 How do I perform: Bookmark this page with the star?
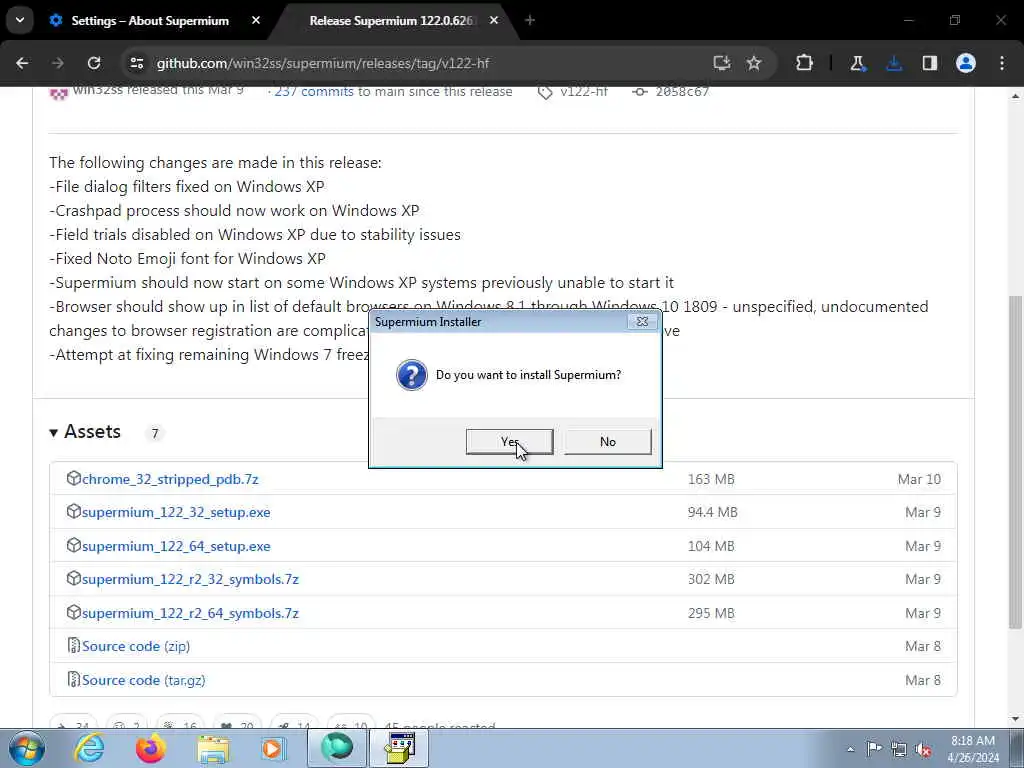[754, 63]
